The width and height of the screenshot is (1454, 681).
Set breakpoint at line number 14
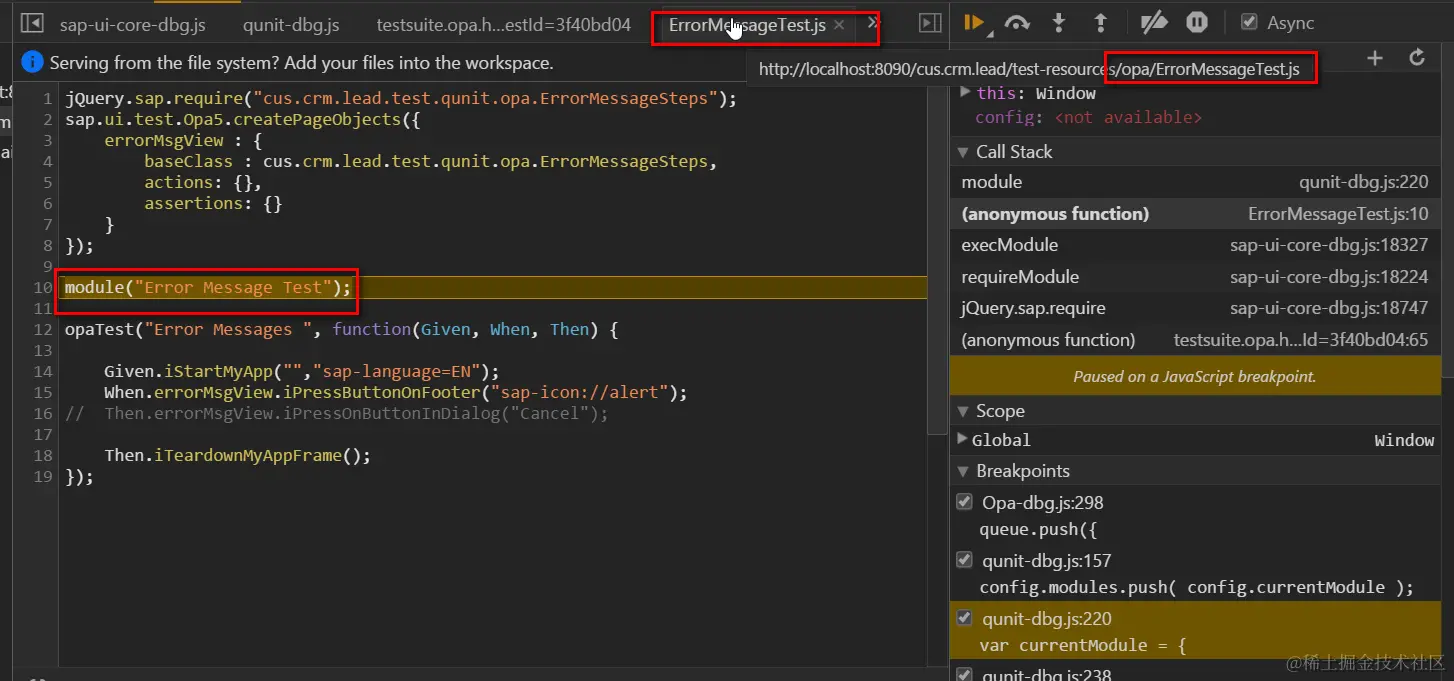pos(42,372)
